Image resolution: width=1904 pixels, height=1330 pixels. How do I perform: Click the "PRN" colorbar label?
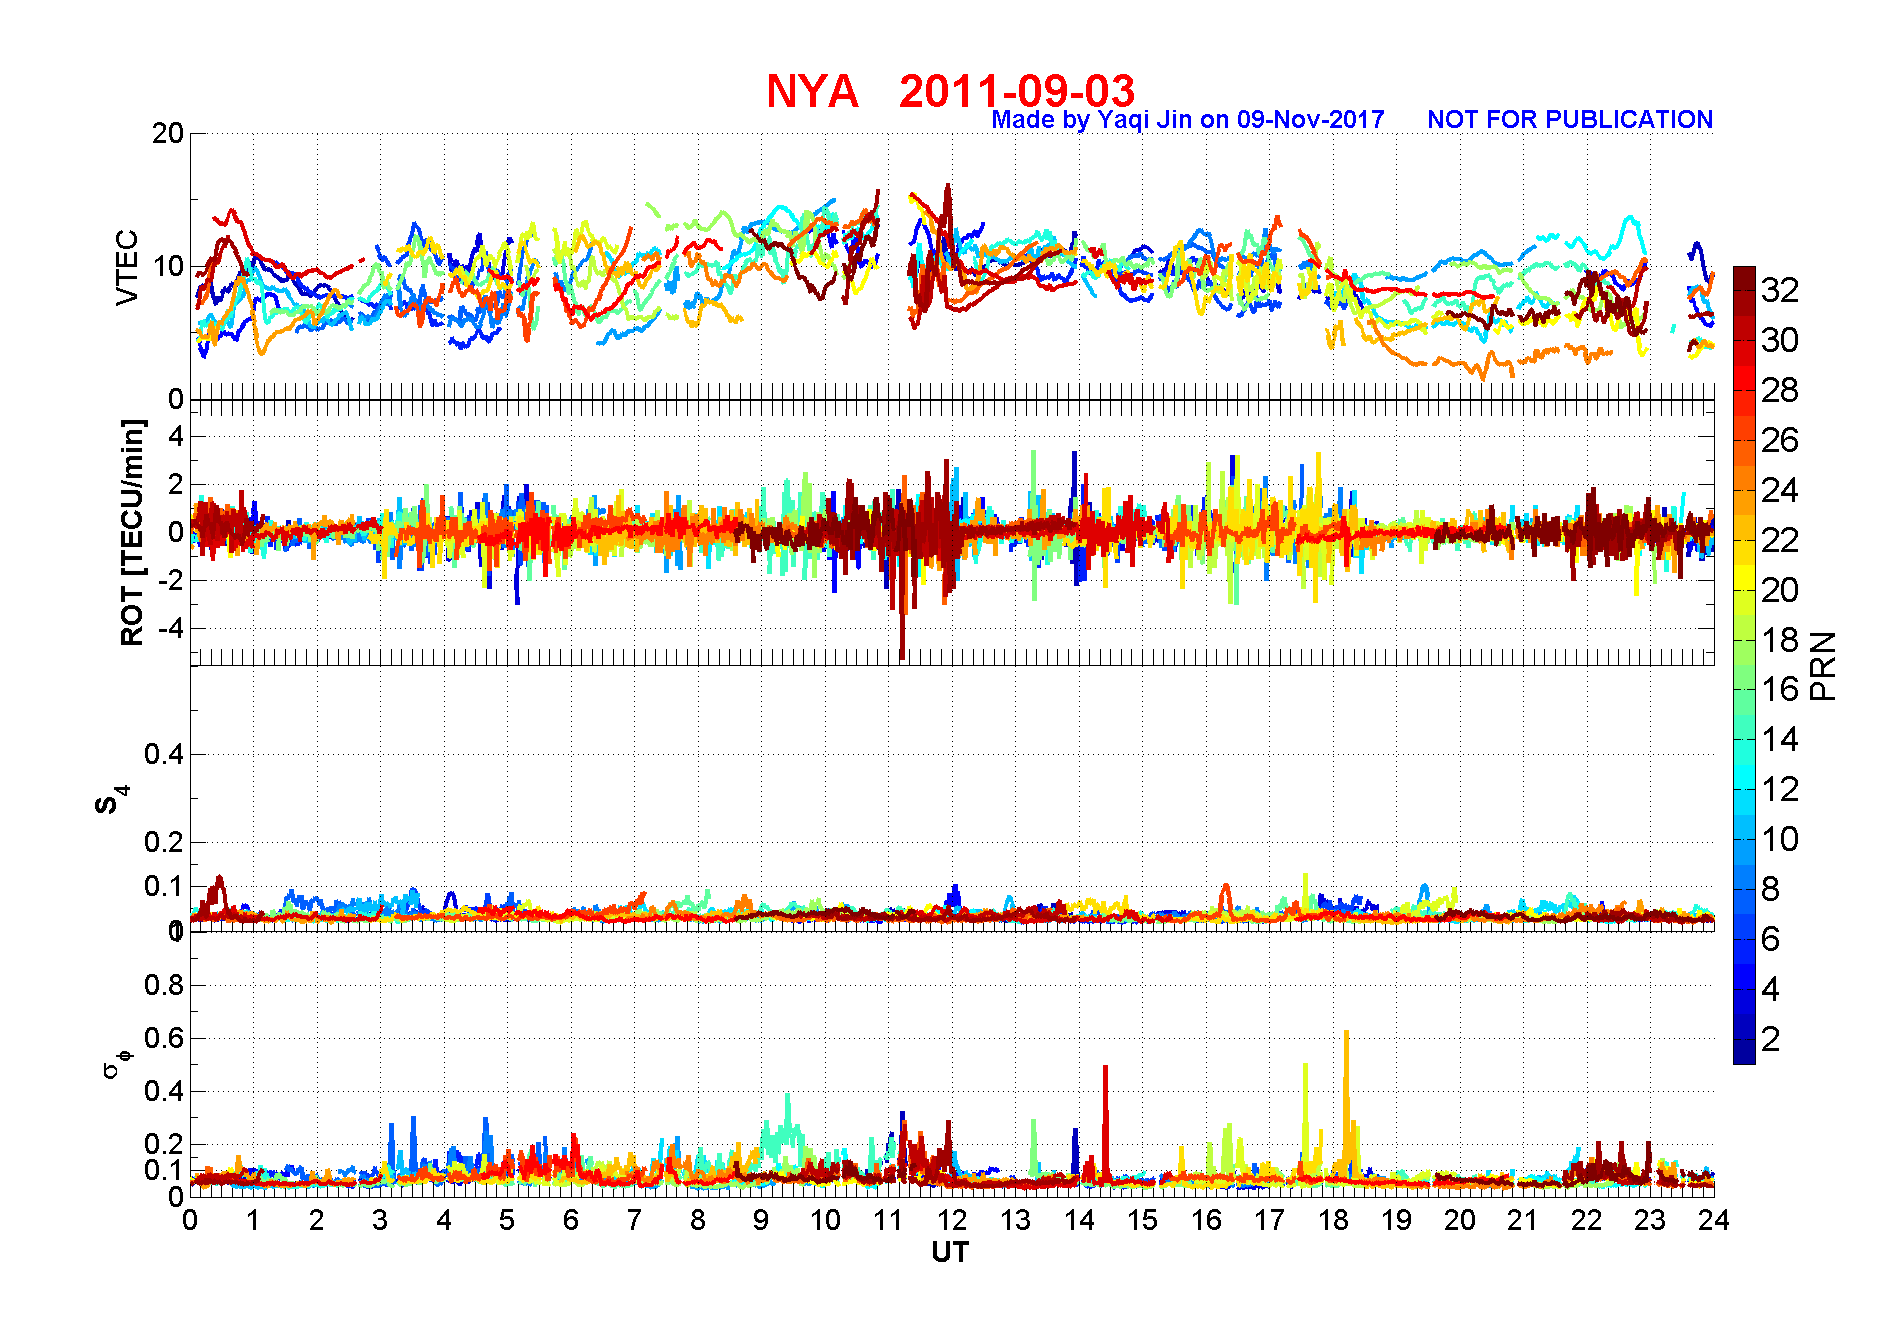(1823, 666)
